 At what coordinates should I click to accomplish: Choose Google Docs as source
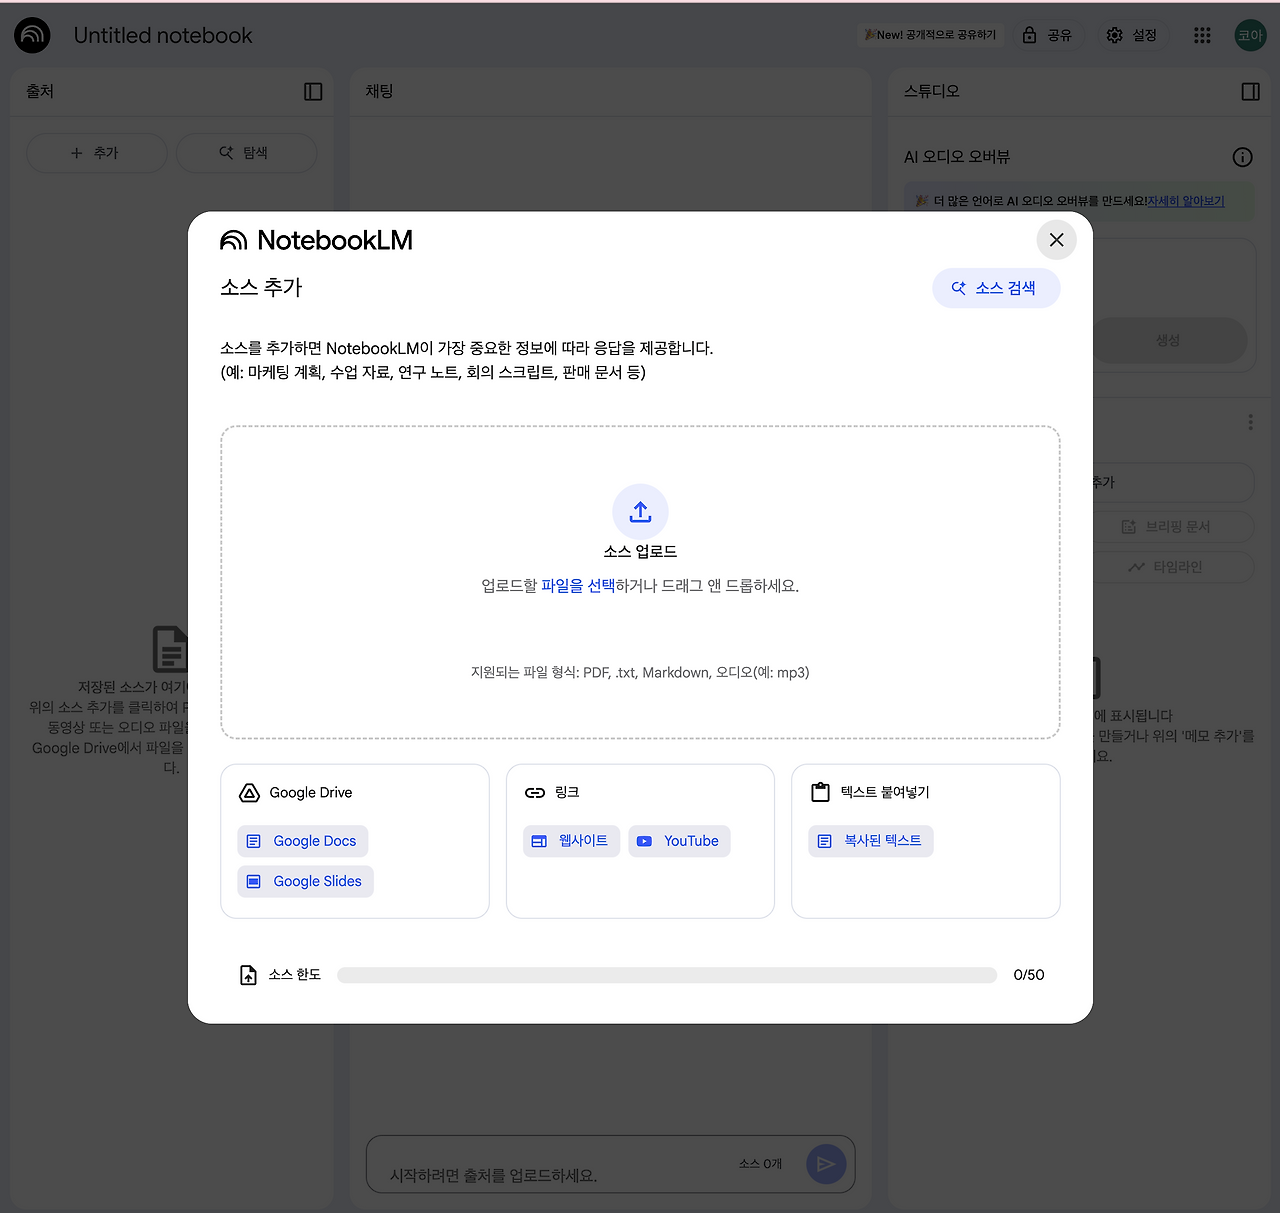(303, 841)
